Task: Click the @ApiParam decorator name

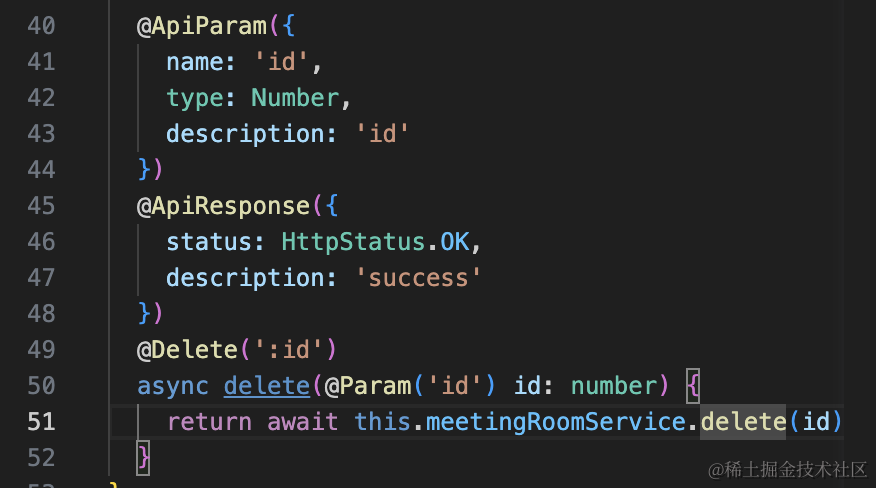Action: (x=202, y=26)
